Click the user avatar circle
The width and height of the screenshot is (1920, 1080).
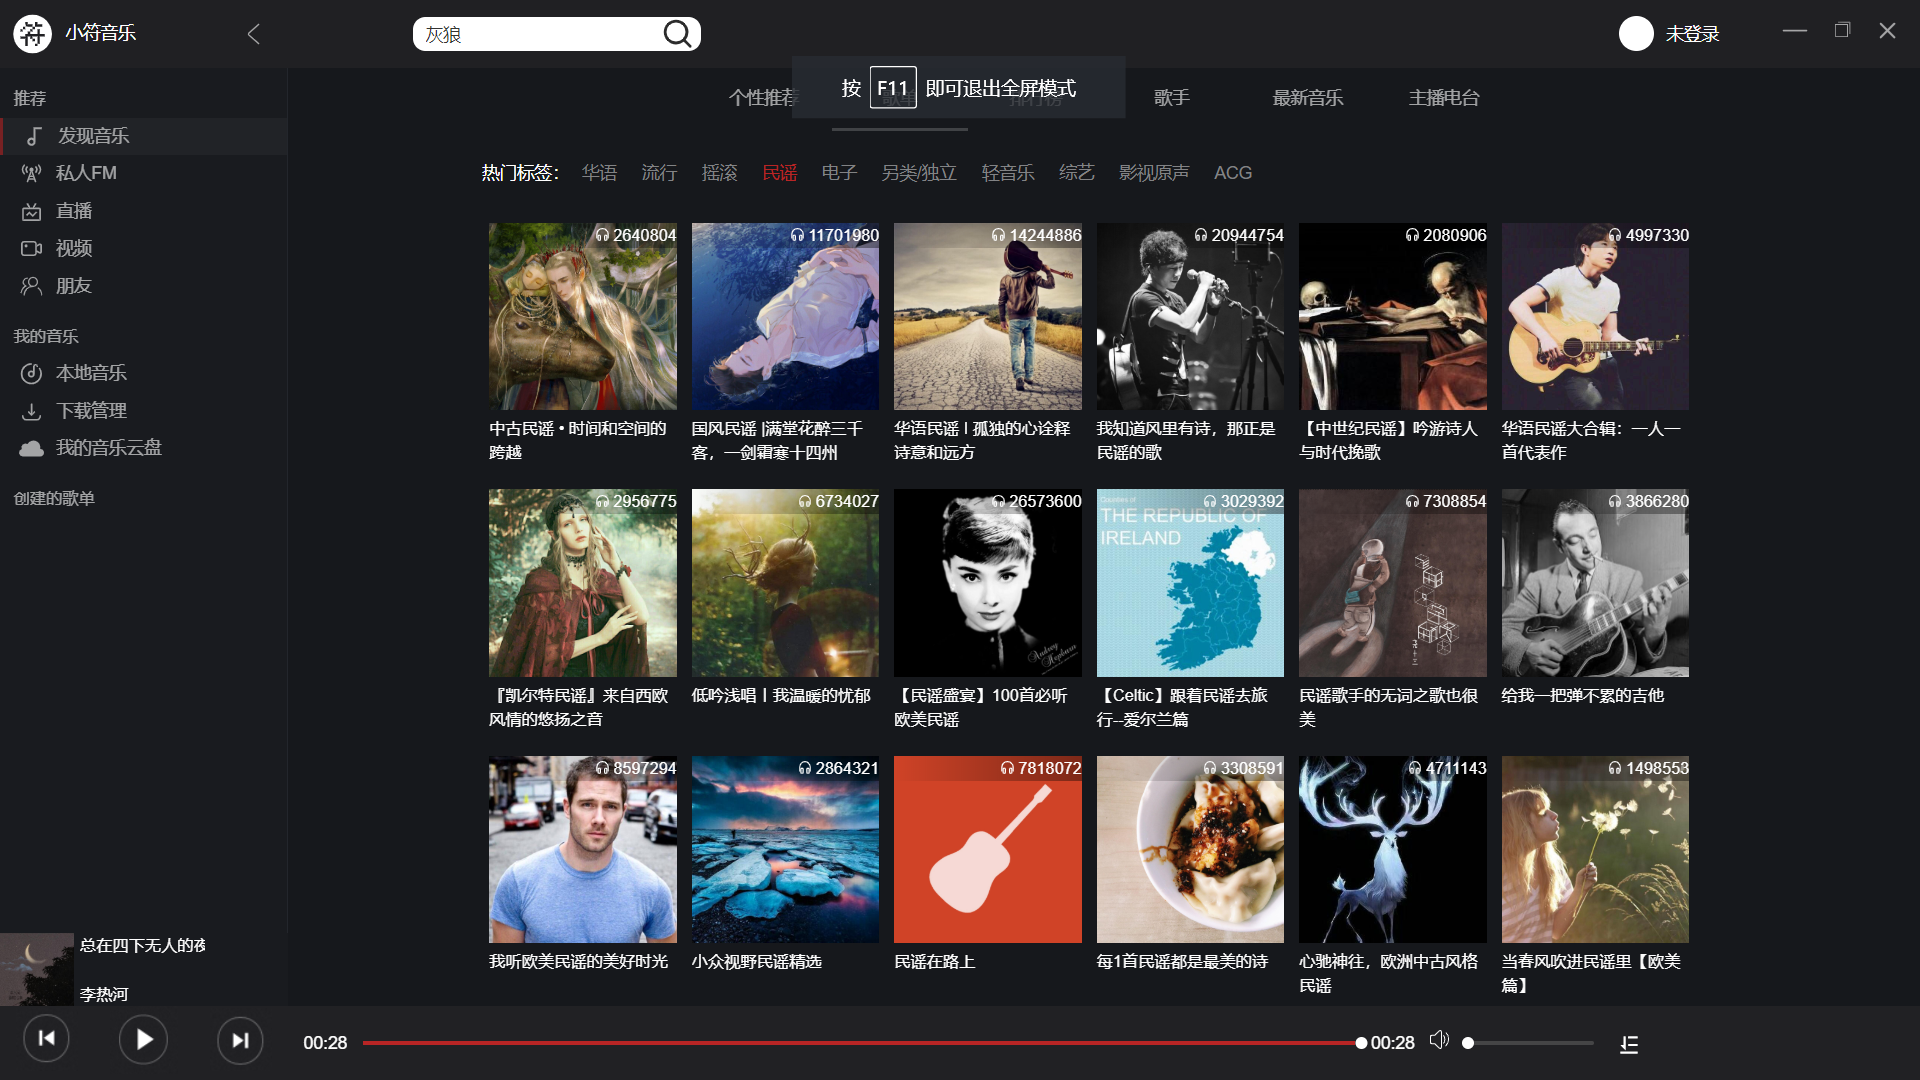(1636, 34)
